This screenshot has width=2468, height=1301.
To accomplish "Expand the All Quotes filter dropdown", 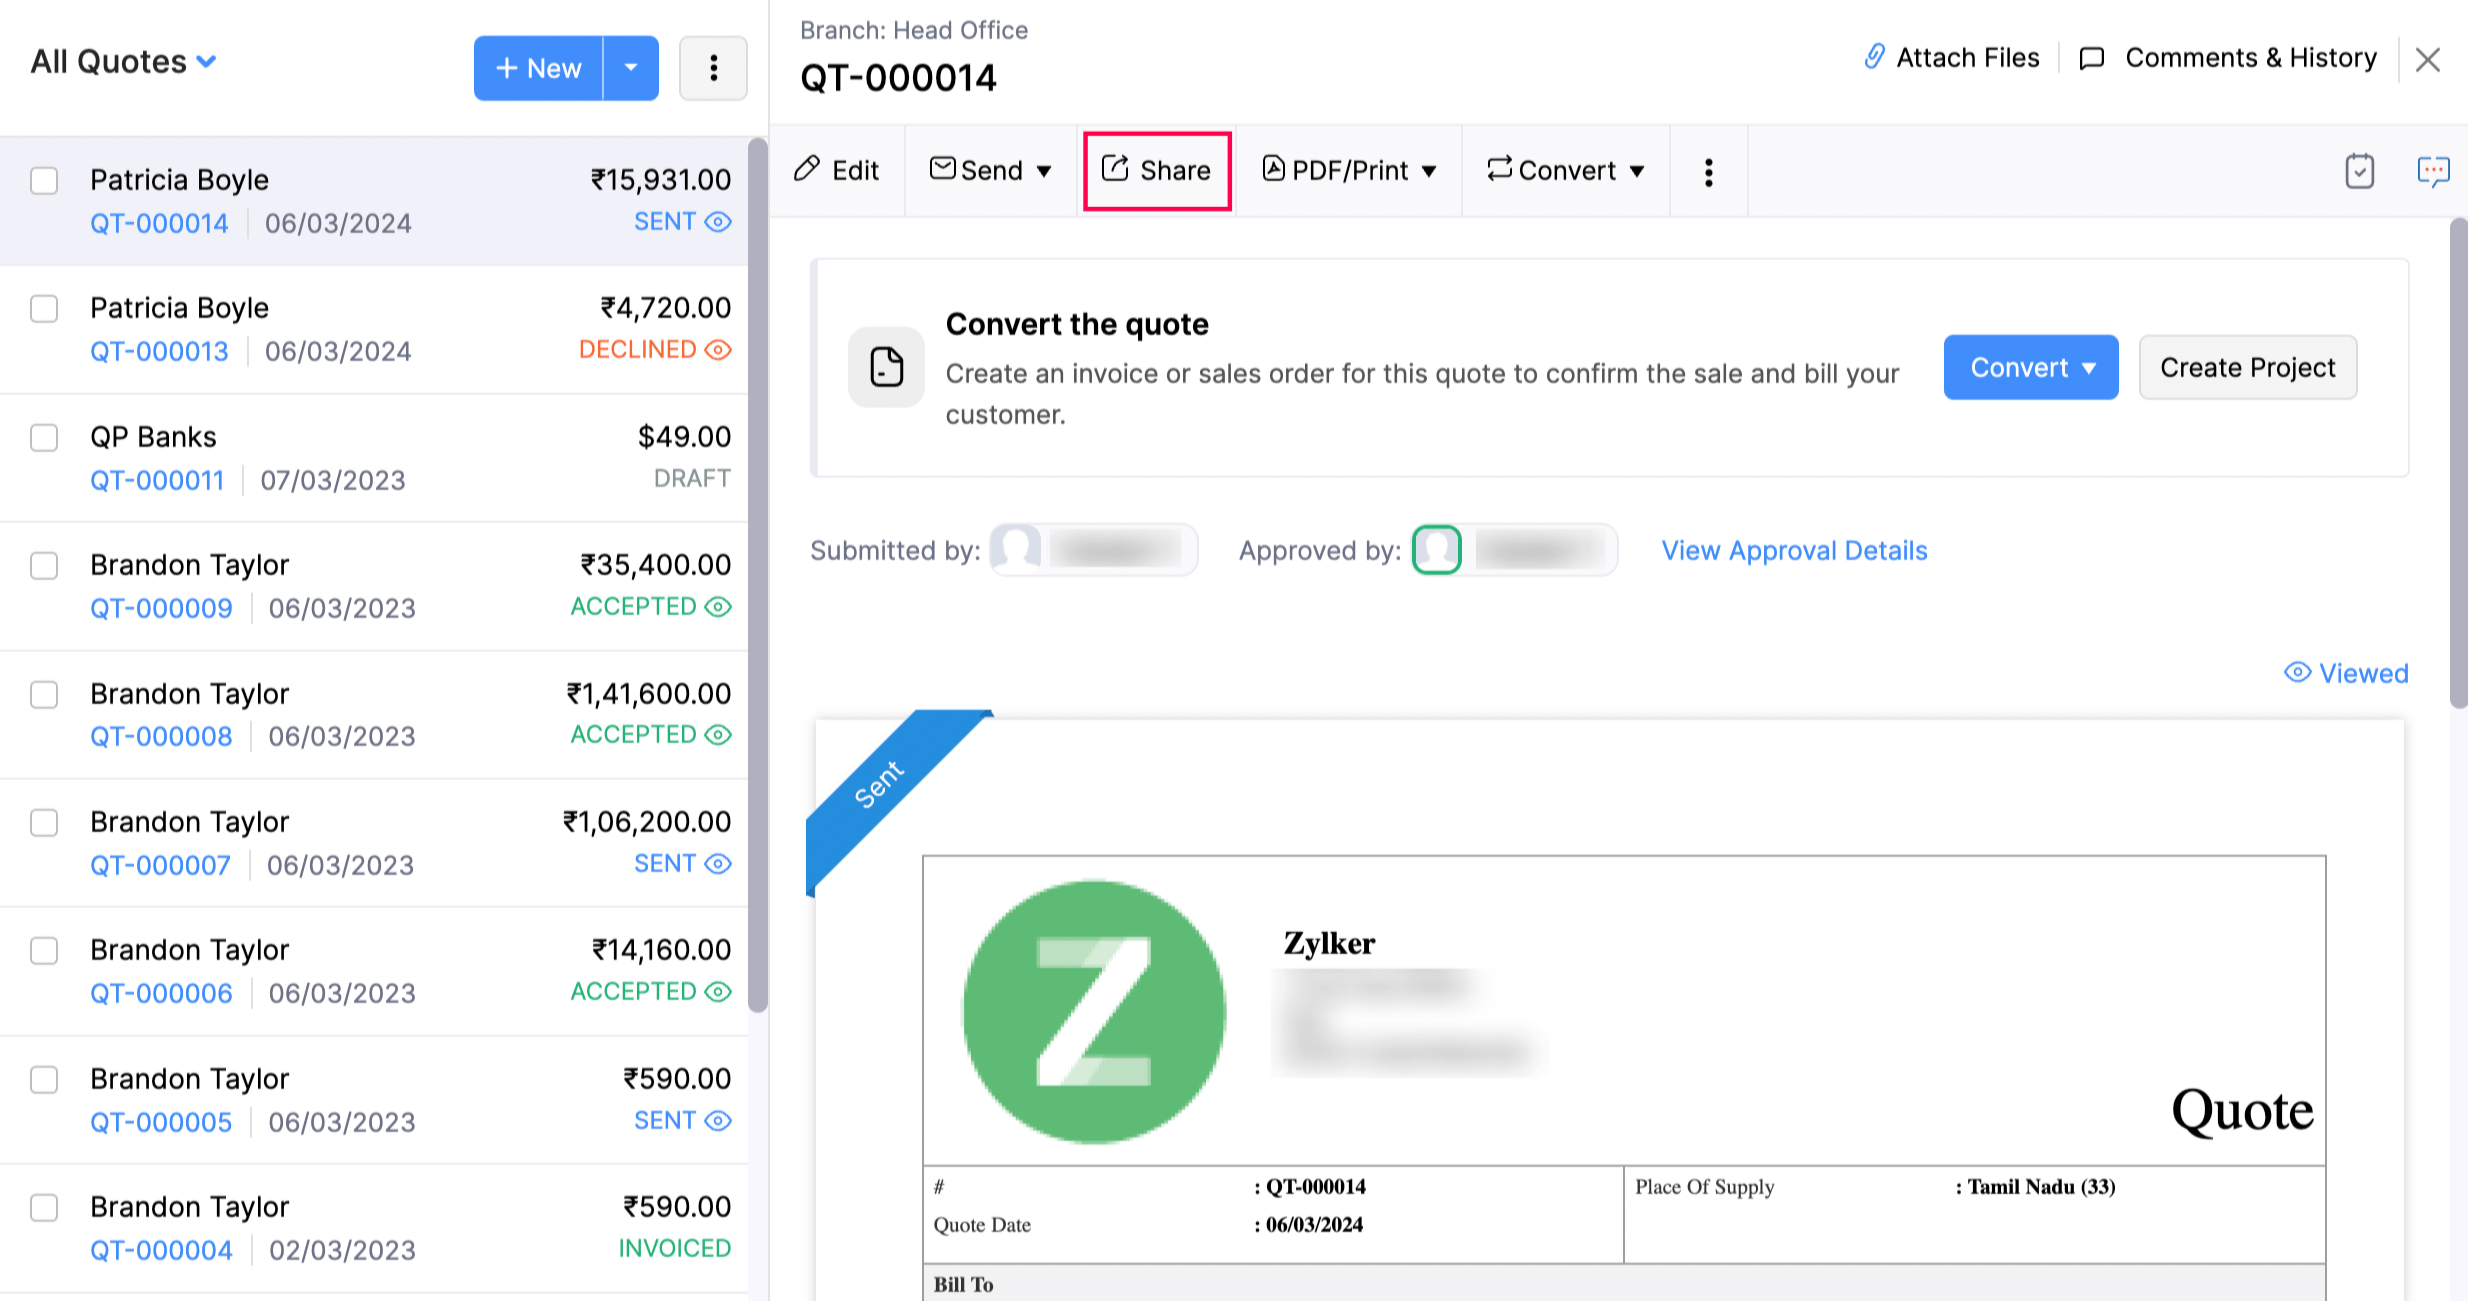I will 122,61.
